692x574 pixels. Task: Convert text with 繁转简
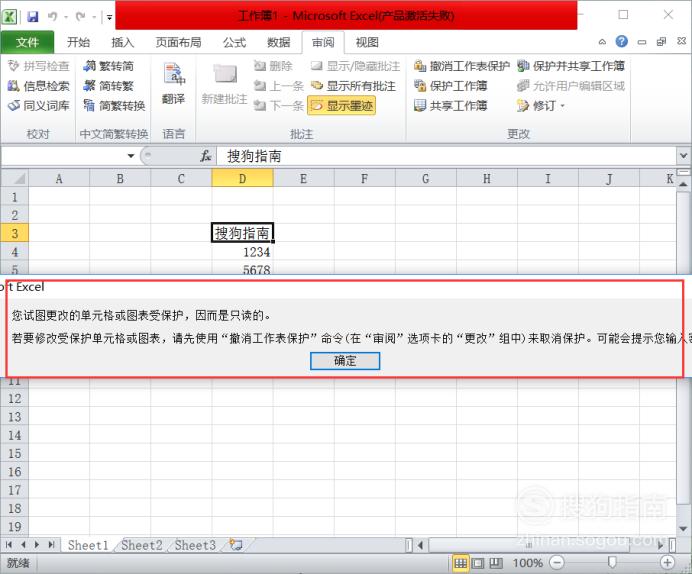click(x=109, y=66)
